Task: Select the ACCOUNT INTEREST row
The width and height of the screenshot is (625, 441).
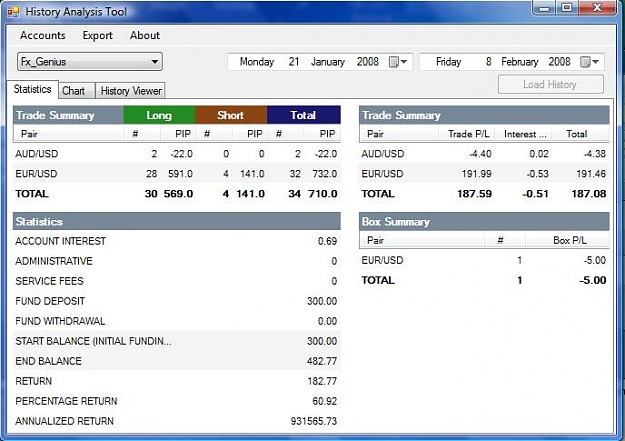Action: point(177,241)
